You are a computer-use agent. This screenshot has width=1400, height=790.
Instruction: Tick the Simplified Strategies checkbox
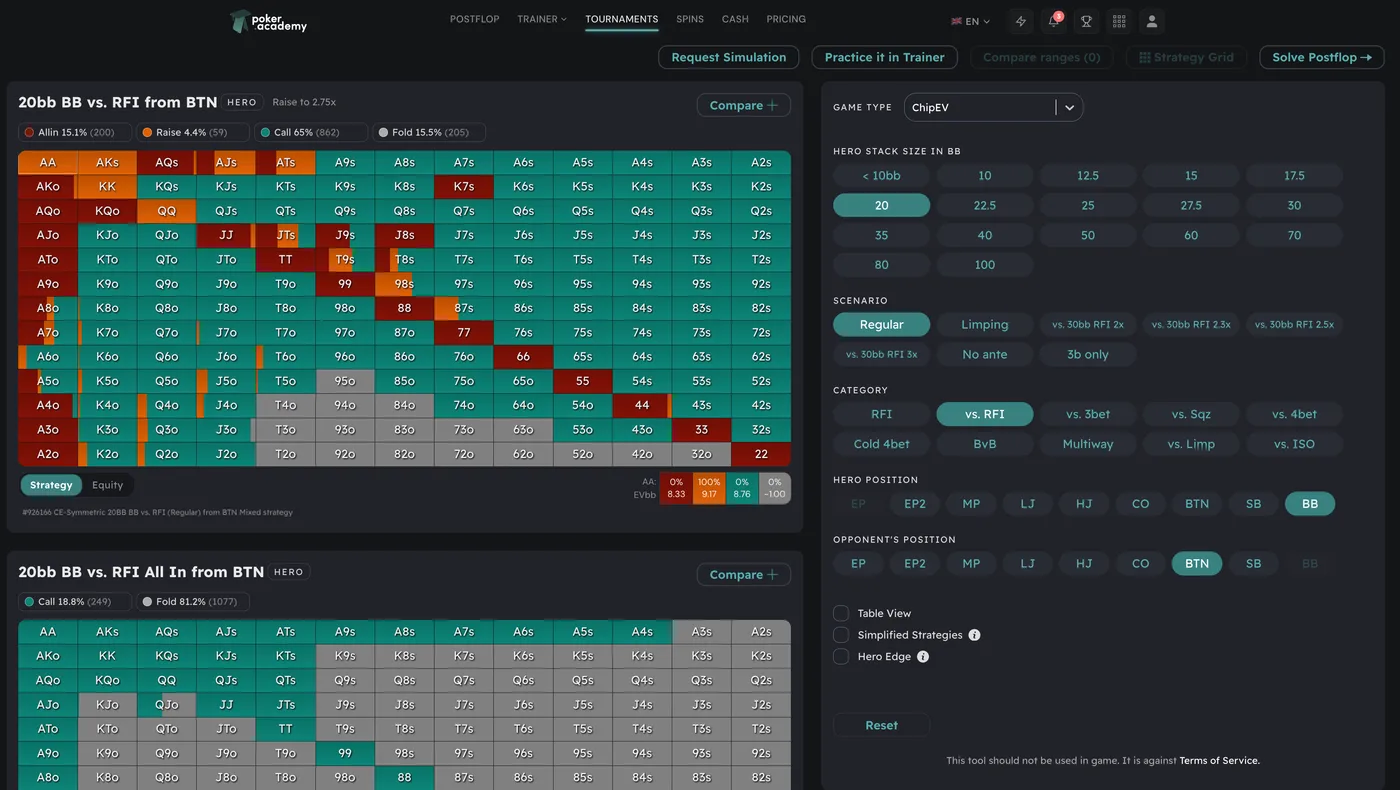pos(841,635)
